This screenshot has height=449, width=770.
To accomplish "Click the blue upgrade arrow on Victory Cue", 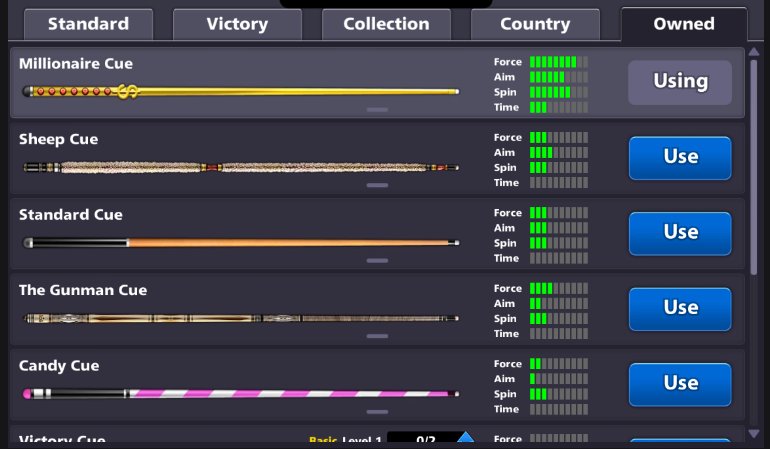I will point(466,436).
